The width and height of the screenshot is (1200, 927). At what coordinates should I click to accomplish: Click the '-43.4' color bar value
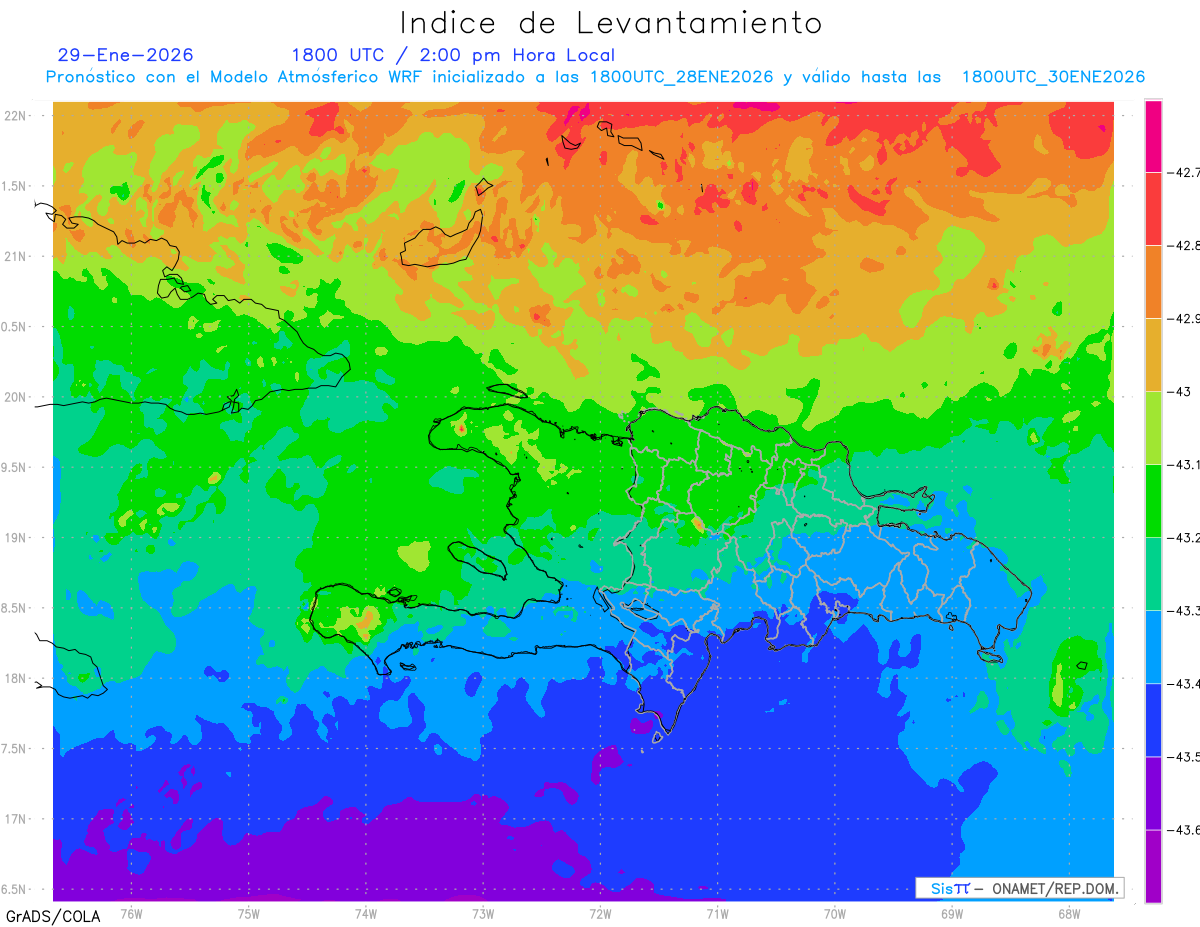[x=1183, y=683]
